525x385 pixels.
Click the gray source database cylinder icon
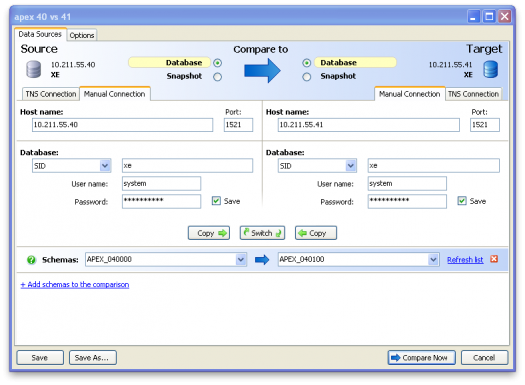33,69
